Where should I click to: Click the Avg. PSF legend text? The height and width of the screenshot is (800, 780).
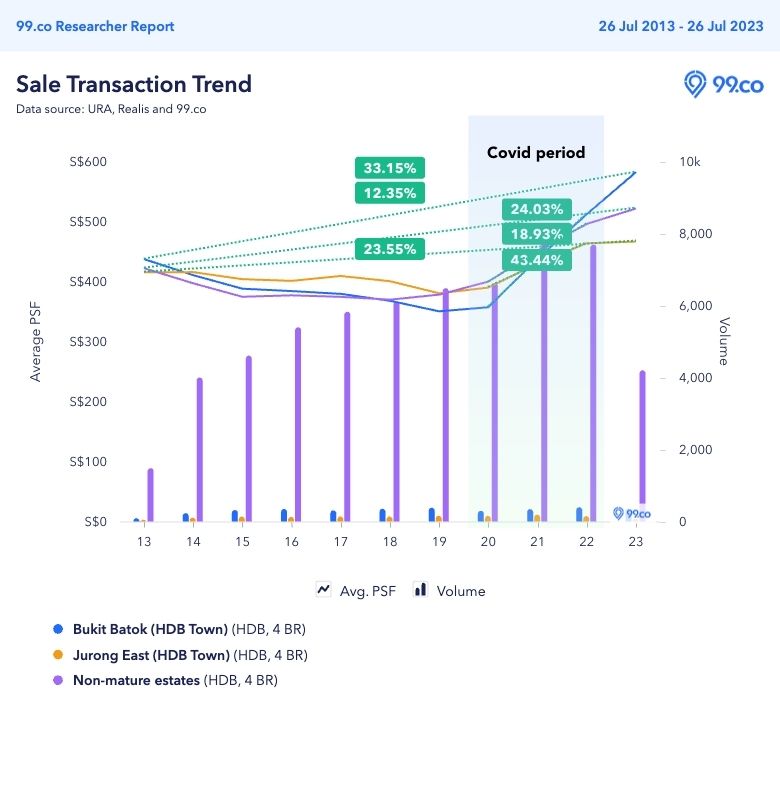(x=368, y=591)
